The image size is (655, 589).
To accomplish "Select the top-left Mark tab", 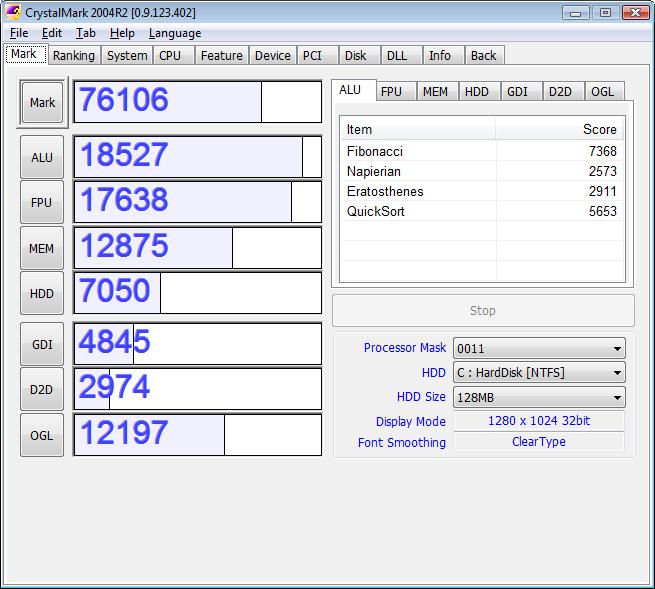I will (x=24, y=54).
